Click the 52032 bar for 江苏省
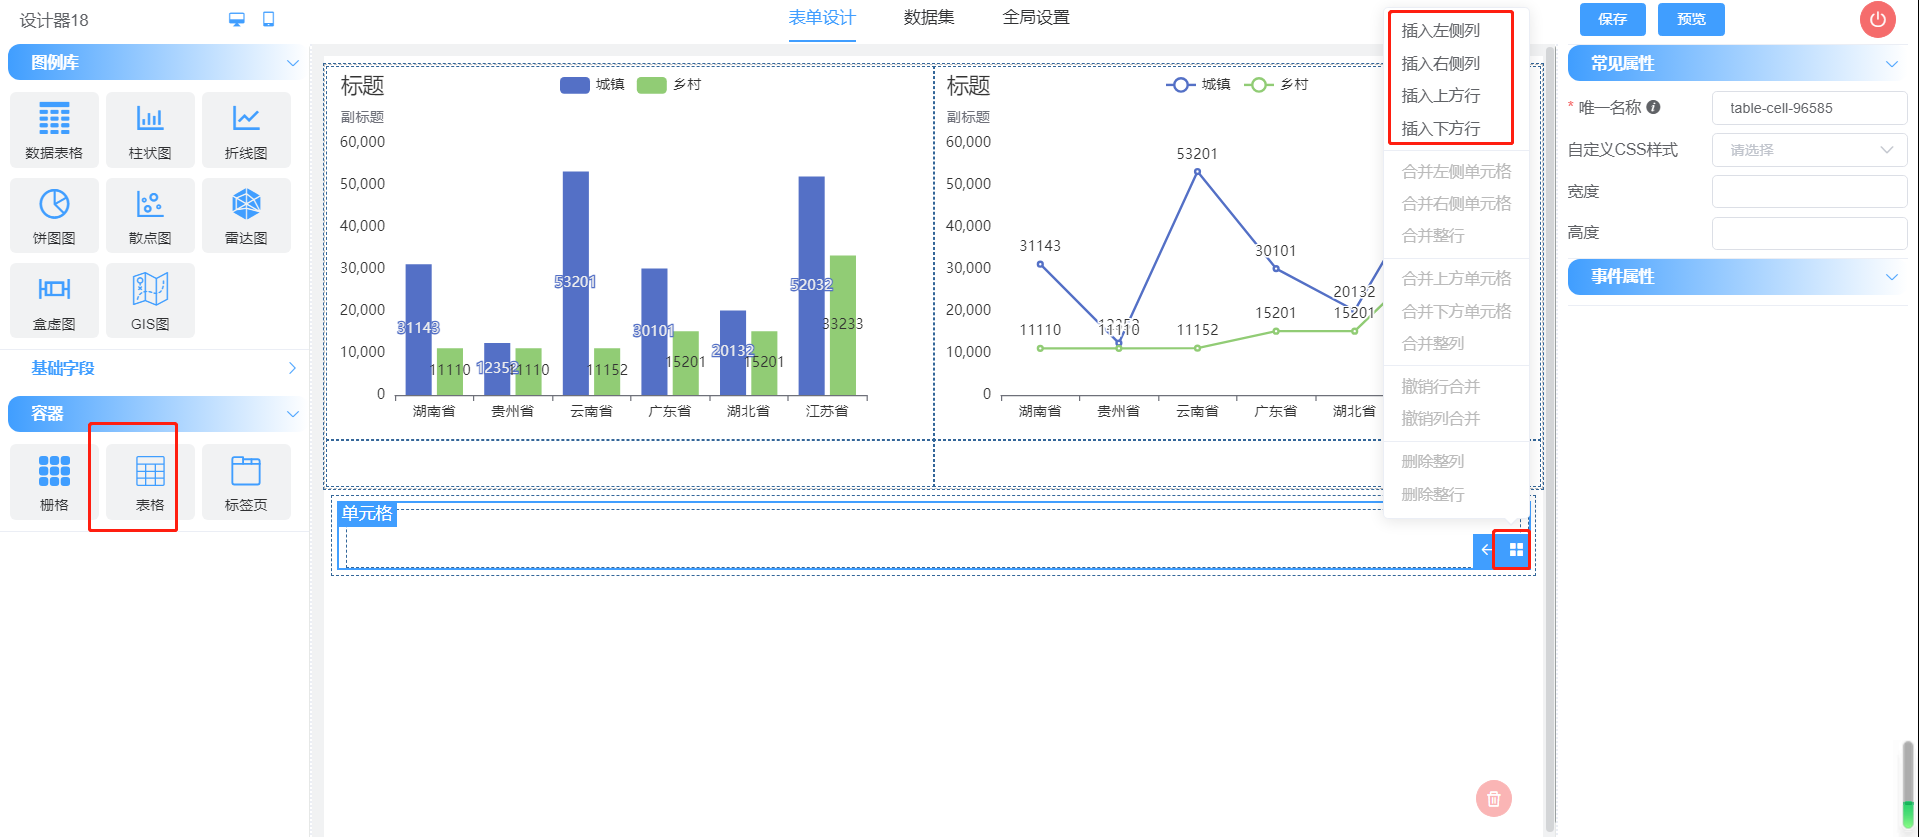The height and width of the screenshot is (837, 1919). click(812, 286)
